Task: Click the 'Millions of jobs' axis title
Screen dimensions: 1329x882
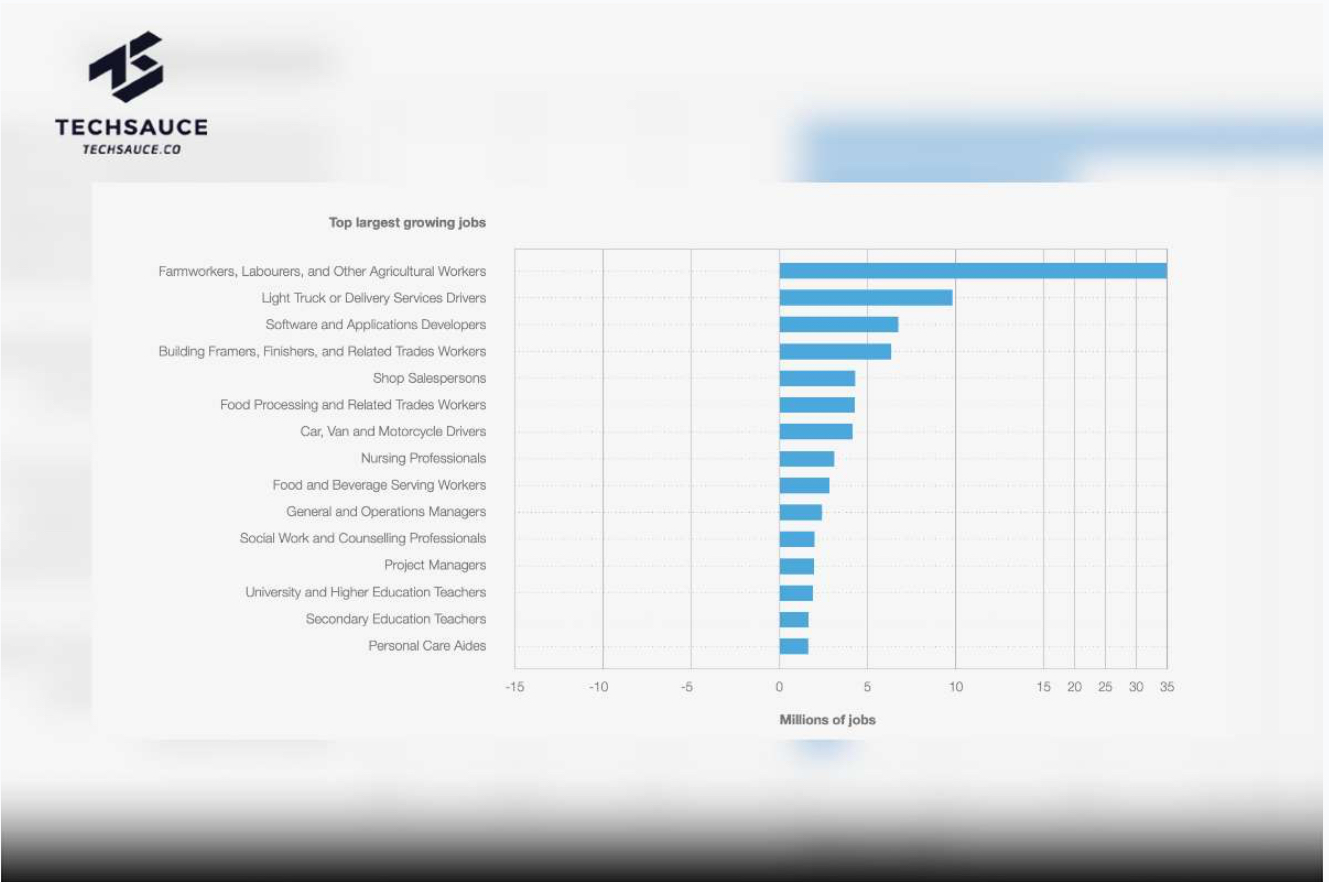Action: click(x=827, y=720)
